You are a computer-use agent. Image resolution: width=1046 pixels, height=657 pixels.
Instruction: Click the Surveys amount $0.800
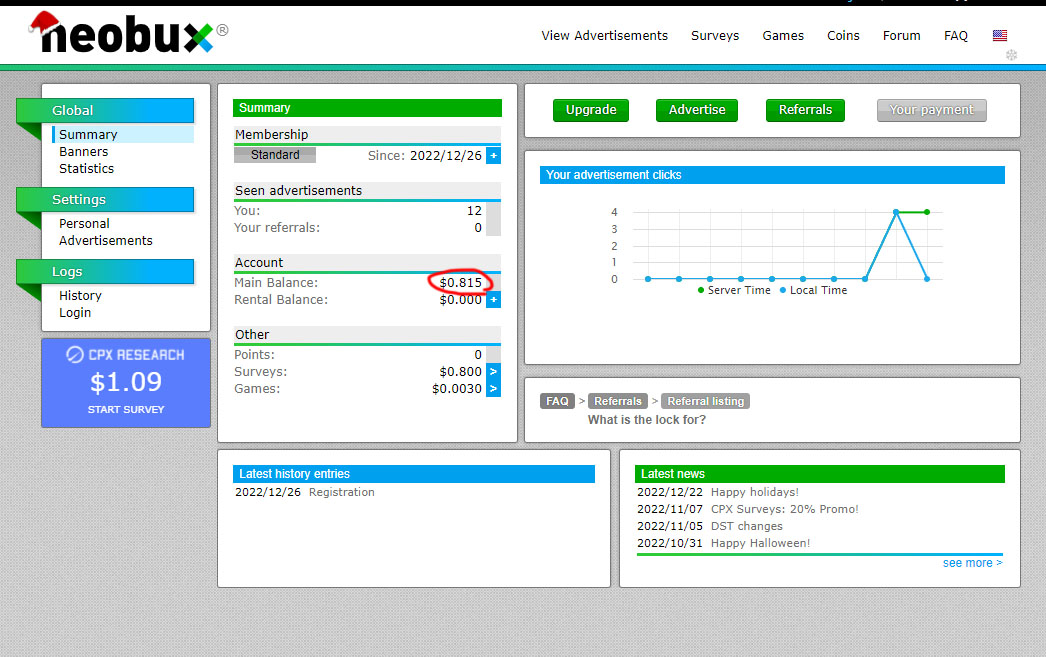[x=460, y=372]
